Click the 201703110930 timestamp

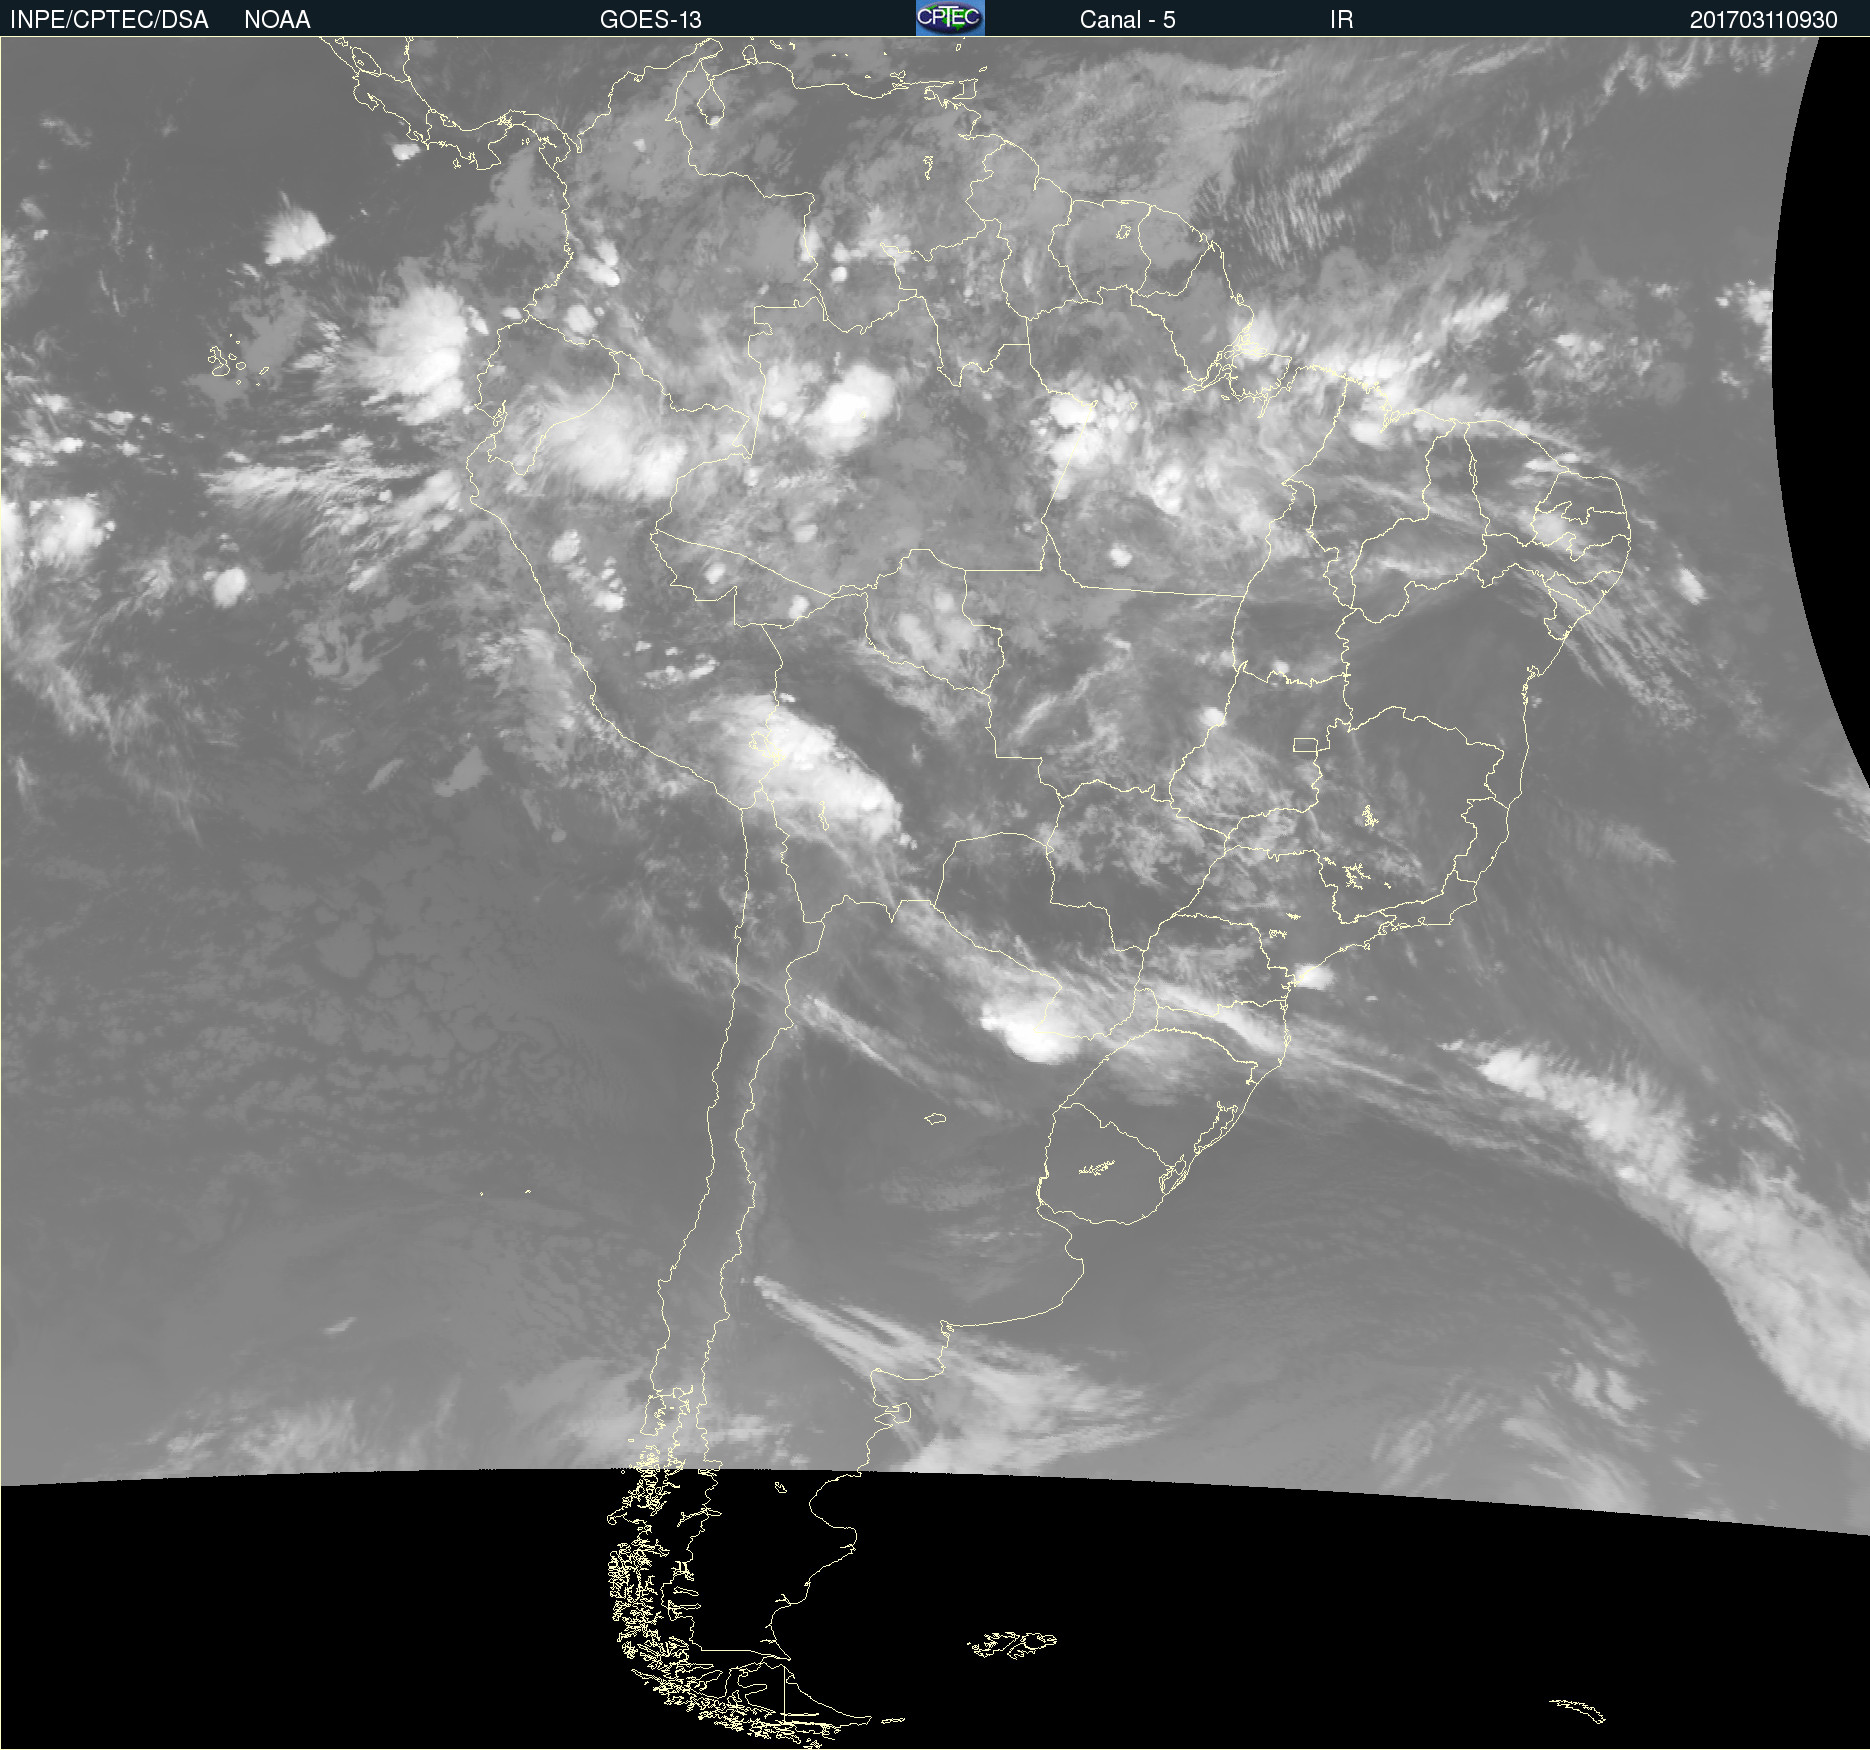1764,20
